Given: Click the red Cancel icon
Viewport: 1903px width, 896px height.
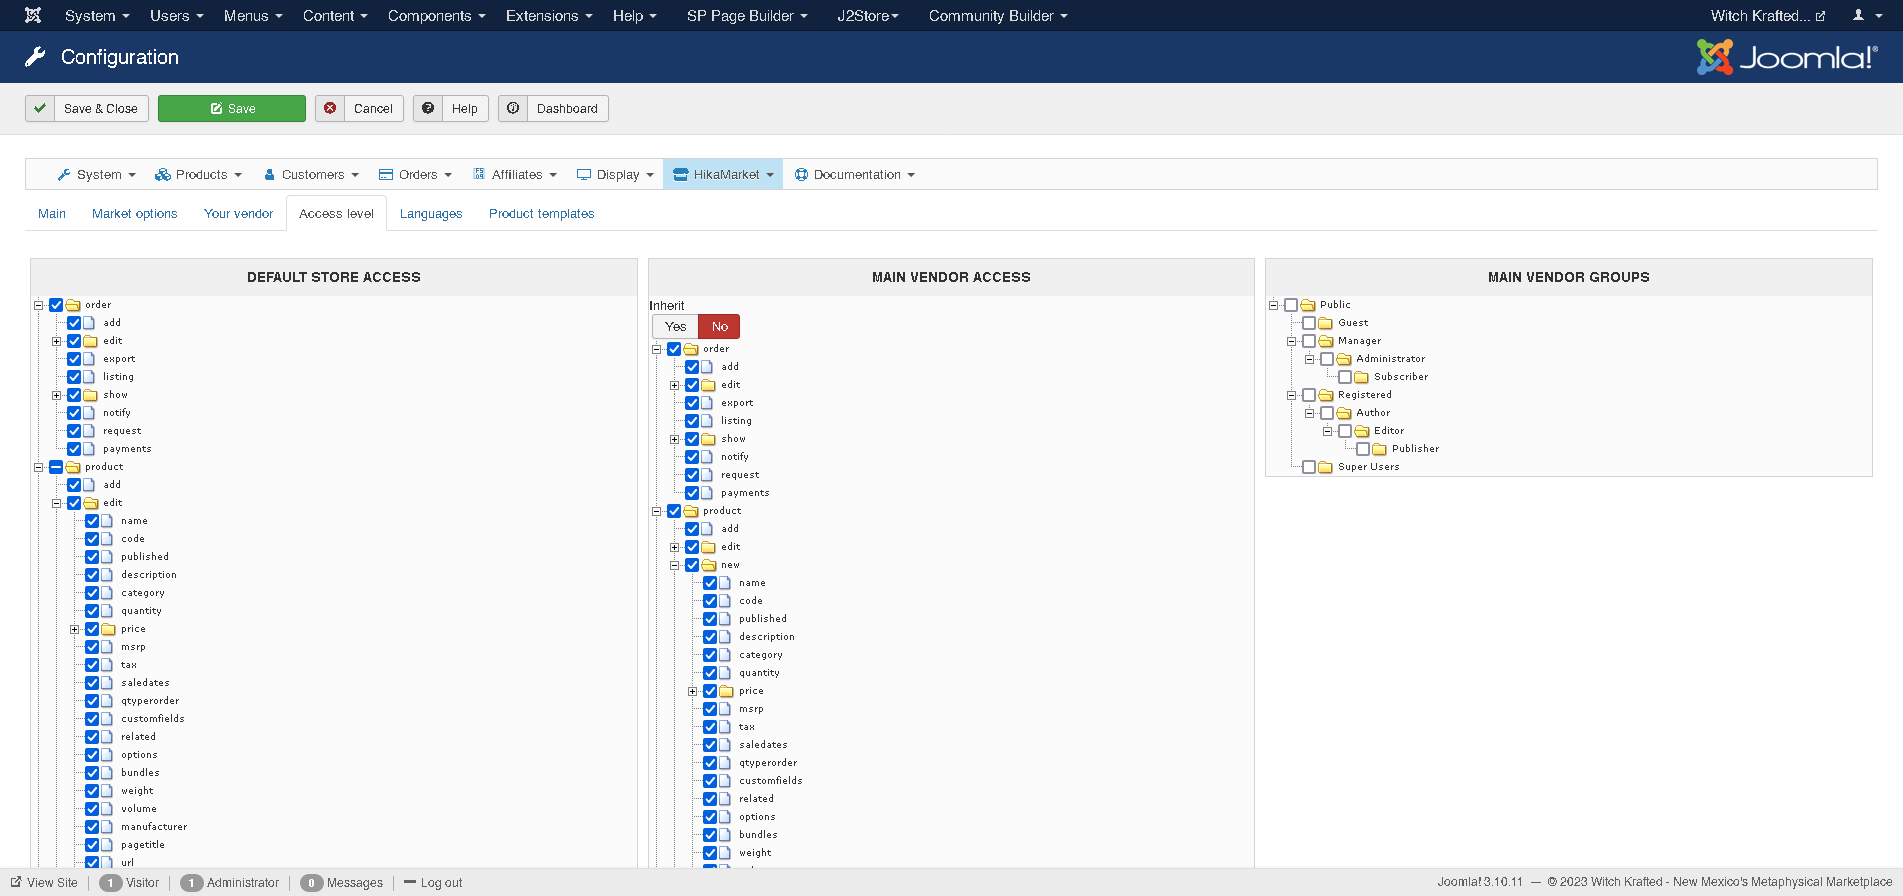Looking at the screenshot, I should click(x=330, y=108).
